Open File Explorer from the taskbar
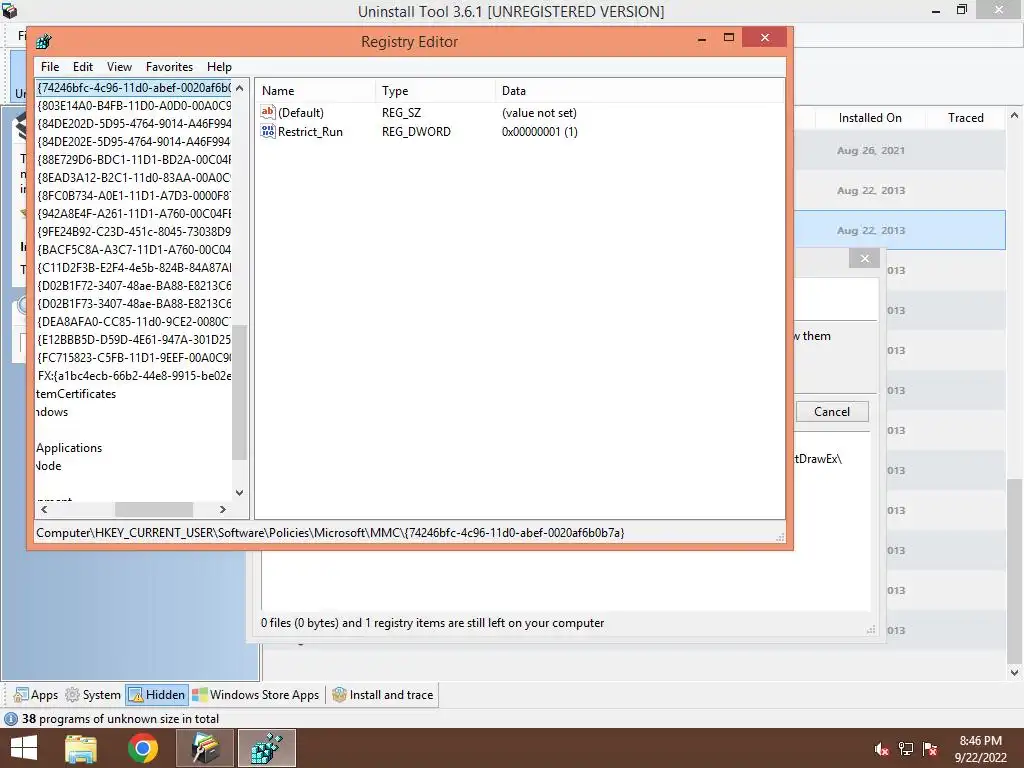The image size is (1024, 768). (x=81, y=748)
